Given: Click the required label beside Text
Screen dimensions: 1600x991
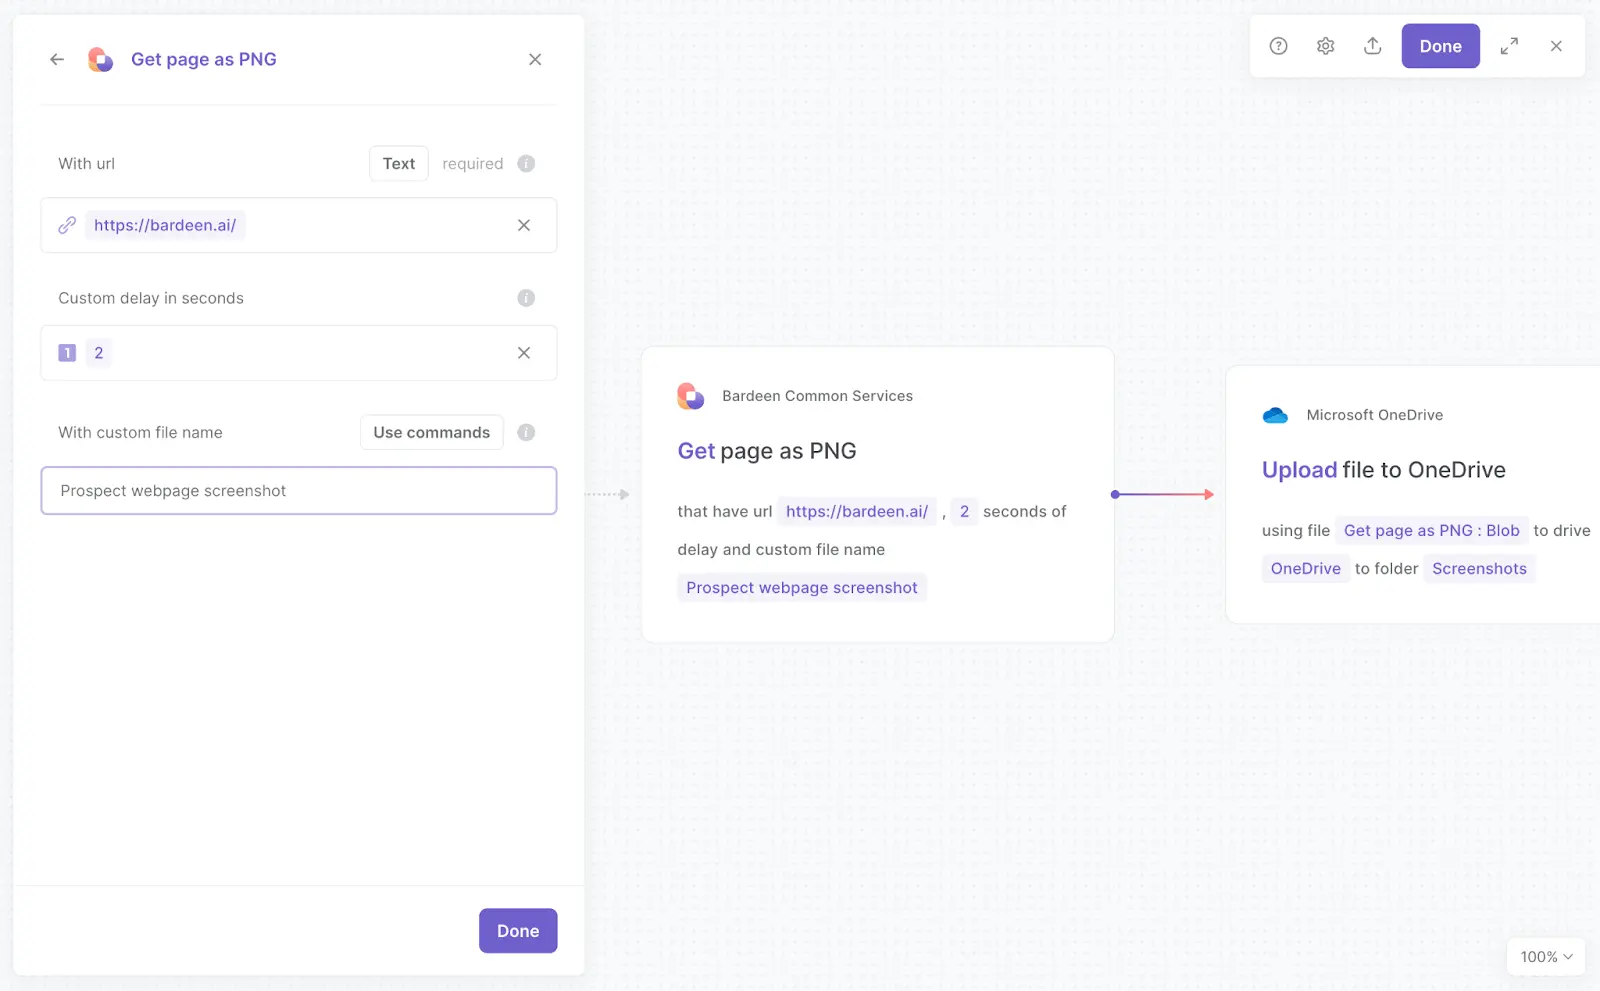Looking at the screenshot, I should (x=473, y=164).
